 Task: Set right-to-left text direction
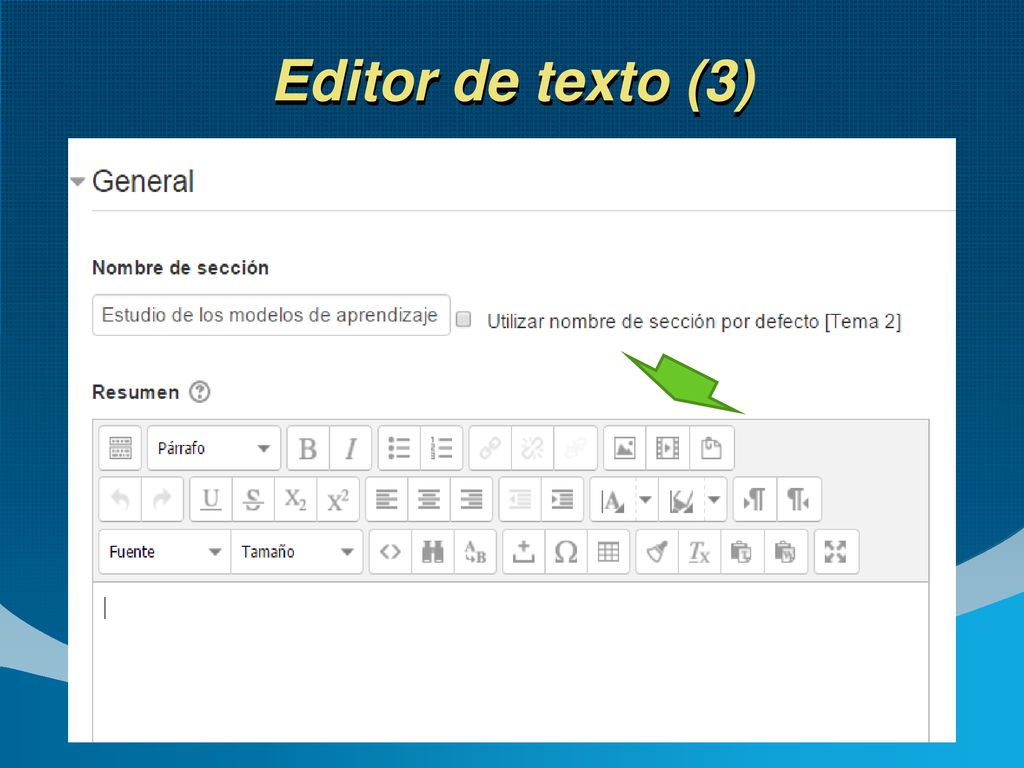tap(799, 500)
